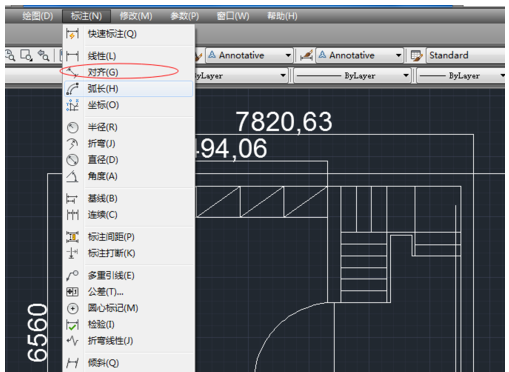This screenshot has height=372, width=509.
Task: Open the Standard table style dropdown
Action: pos(467,55)
